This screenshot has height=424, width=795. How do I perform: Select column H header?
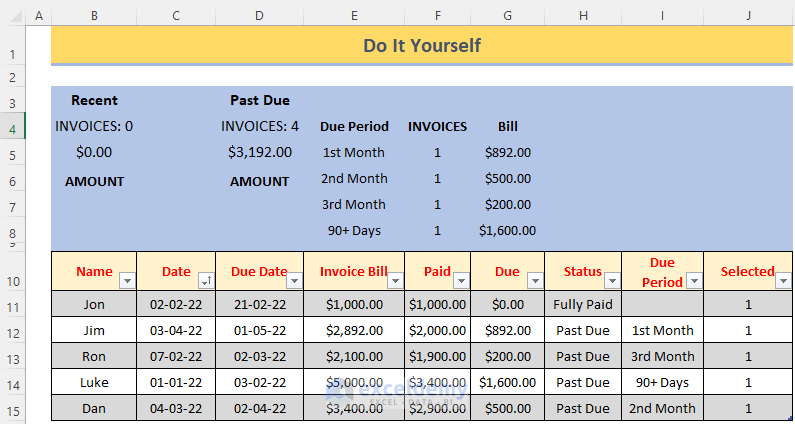tap(583, 16)
